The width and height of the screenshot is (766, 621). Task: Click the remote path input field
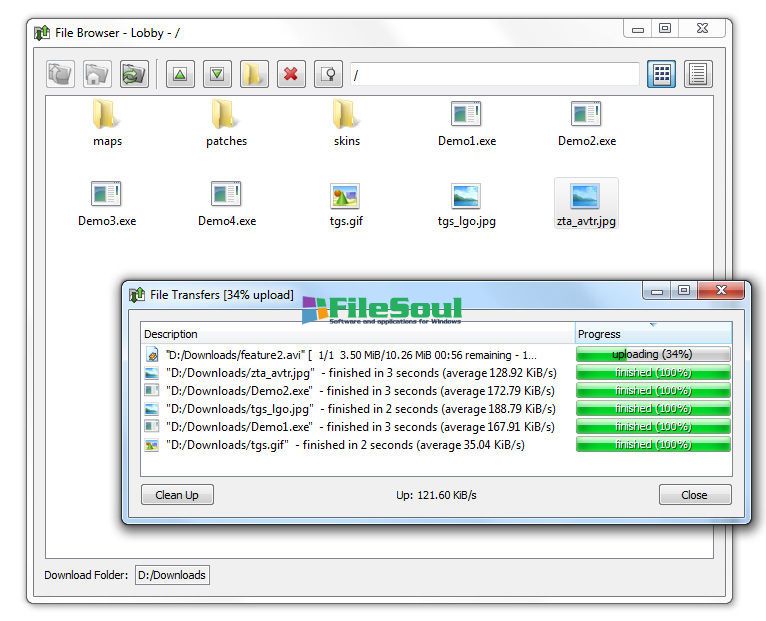point(494,75)
